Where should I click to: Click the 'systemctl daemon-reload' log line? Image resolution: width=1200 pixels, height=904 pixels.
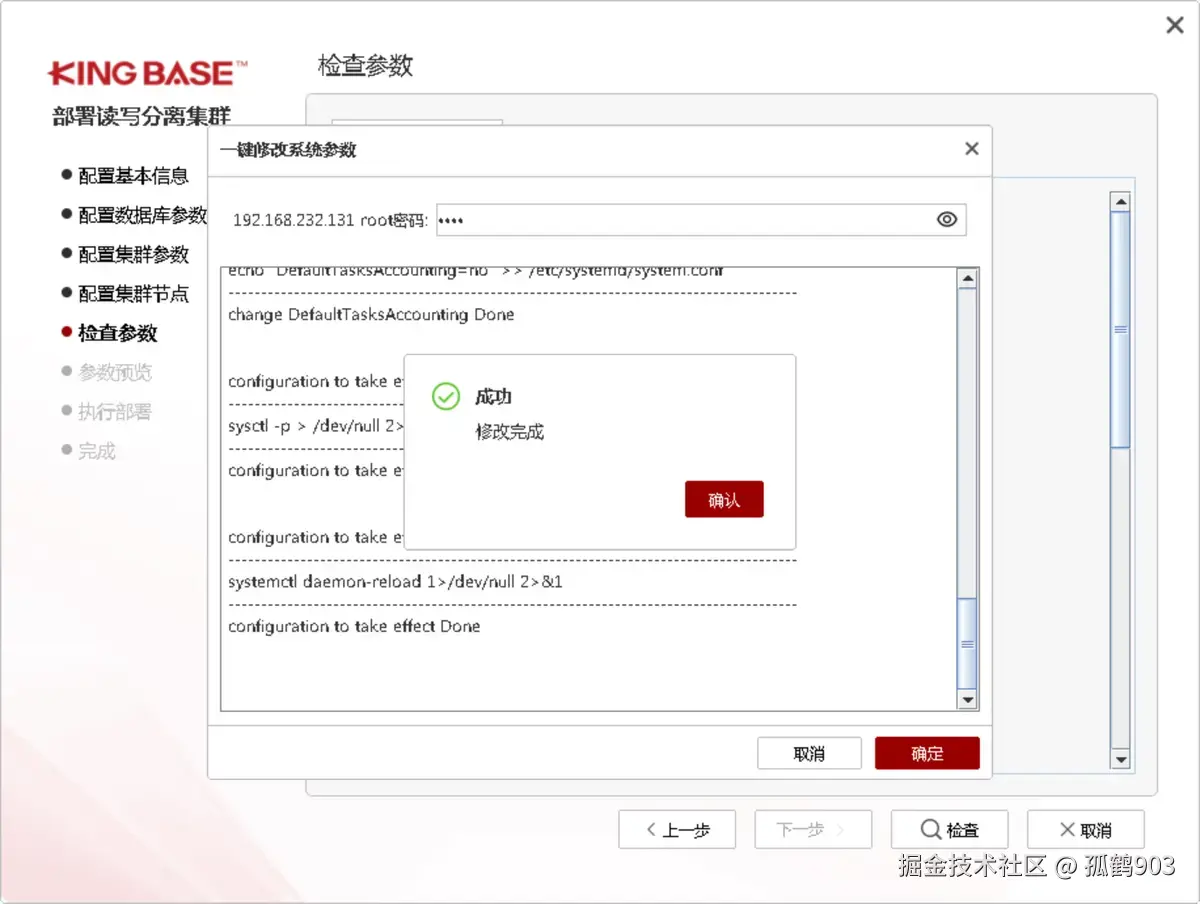[x=395, y=581]
